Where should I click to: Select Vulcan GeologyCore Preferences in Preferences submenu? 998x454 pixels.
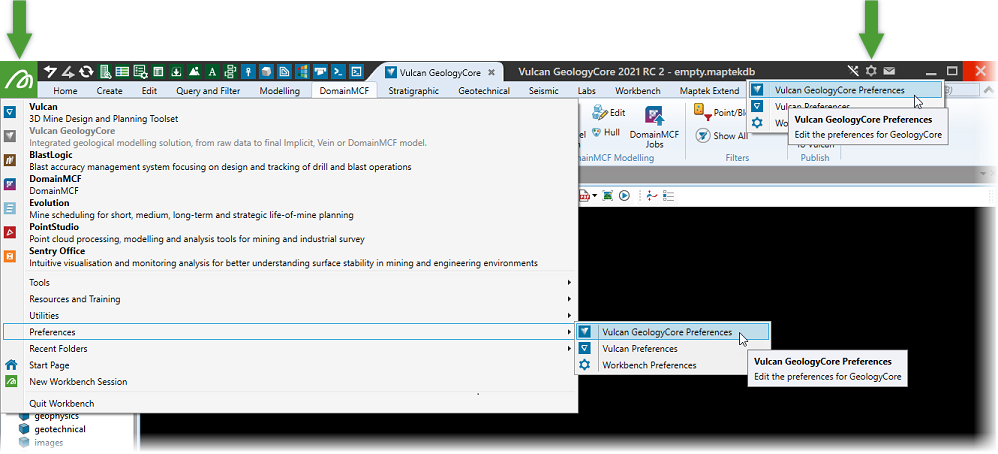(x=672, y=332)
